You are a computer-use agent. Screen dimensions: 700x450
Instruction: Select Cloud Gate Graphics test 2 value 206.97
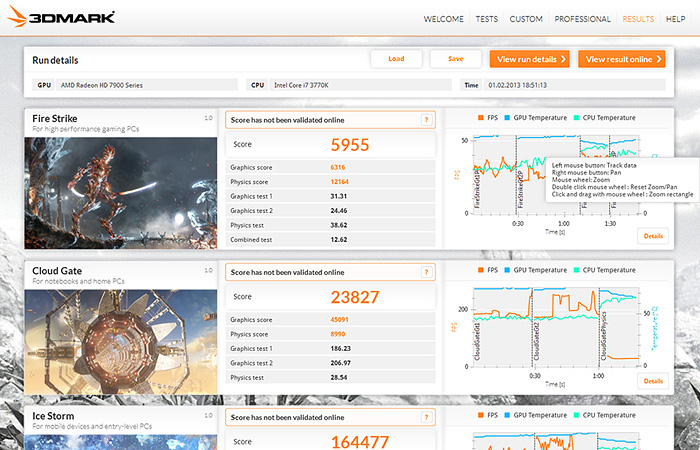click(340, 363)
